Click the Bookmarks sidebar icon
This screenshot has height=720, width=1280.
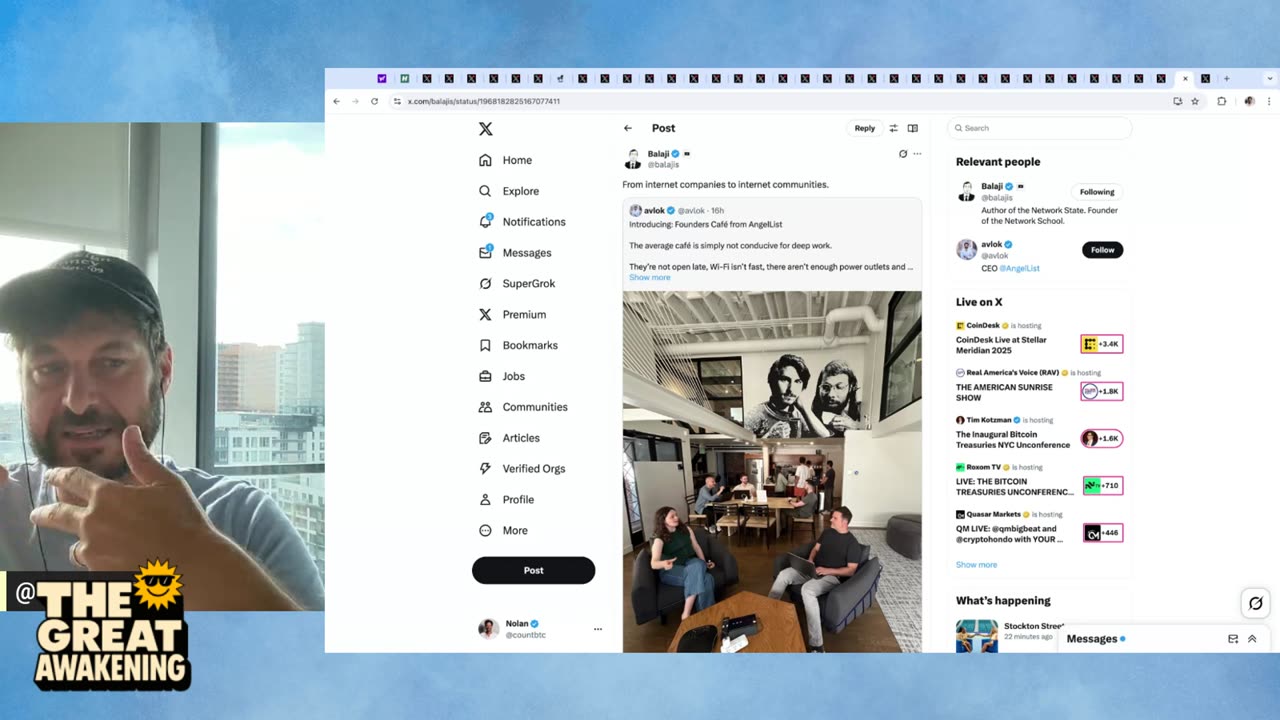[x=485, y=345]
